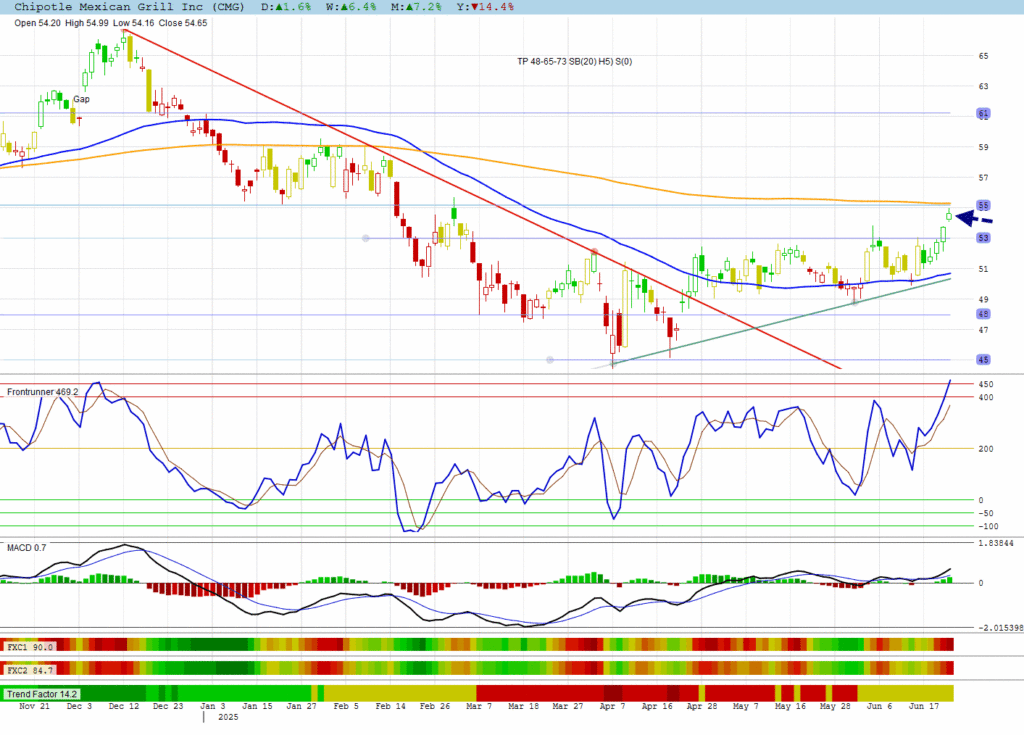This screenshot has width=1024, height=735.
Task: Select the Jun 17 date label
Action: point(924,706)
